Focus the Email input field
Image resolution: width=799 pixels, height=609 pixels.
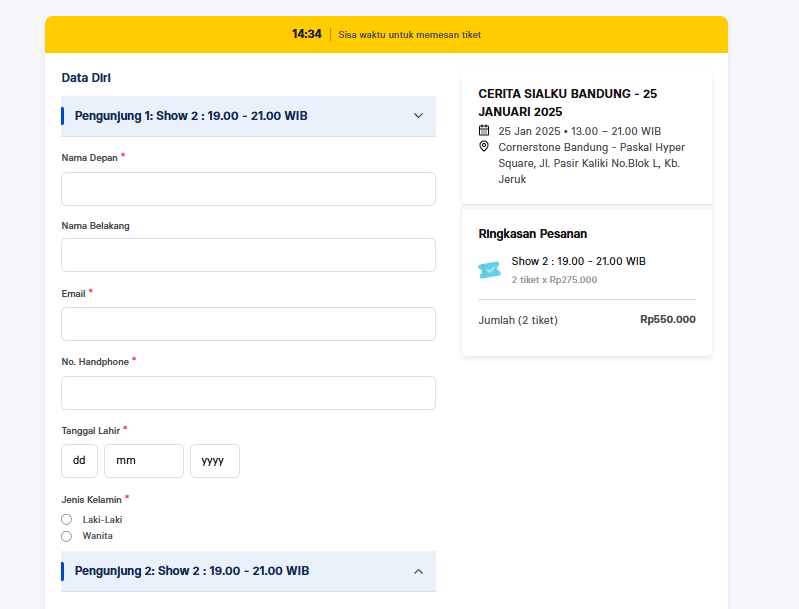pos(248,324)
